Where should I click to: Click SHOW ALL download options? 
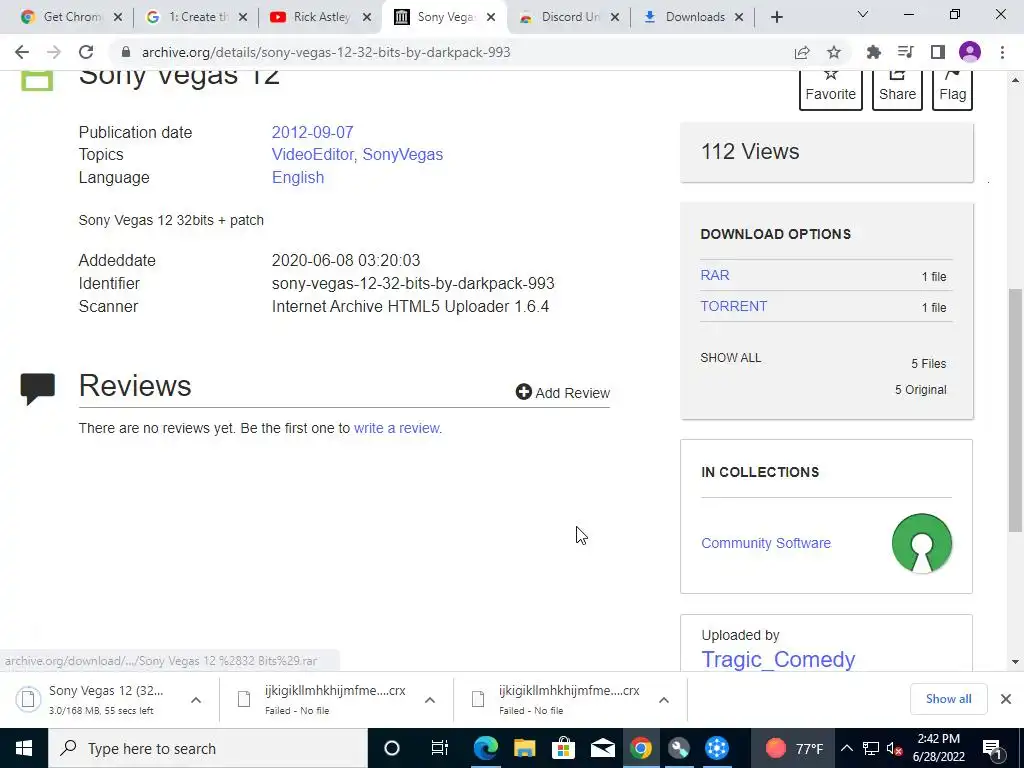(730, 357)
